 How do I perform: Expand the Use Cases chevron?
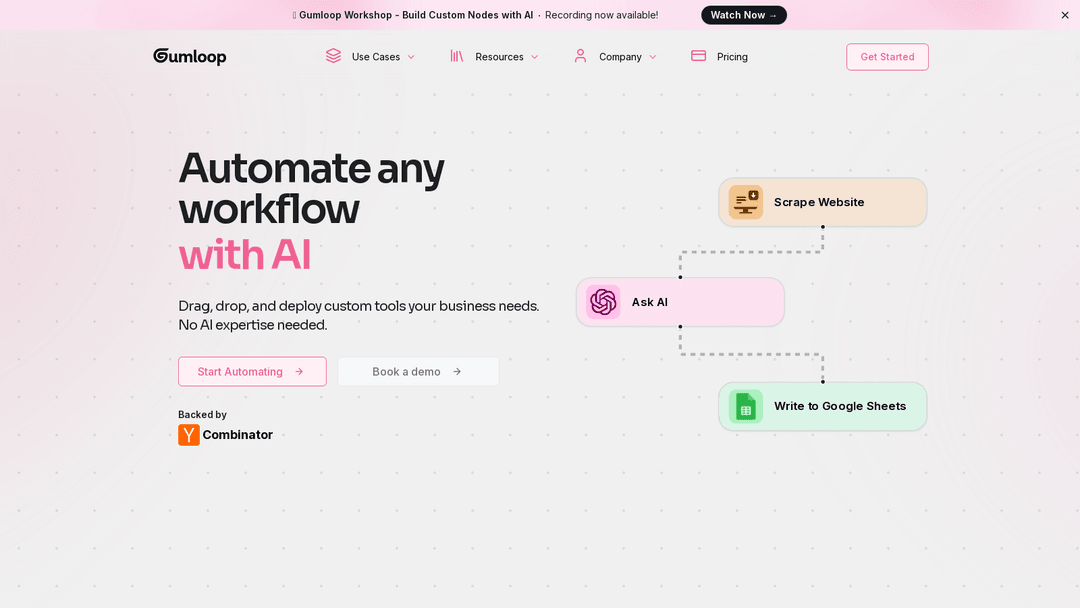tap(411, 57)
